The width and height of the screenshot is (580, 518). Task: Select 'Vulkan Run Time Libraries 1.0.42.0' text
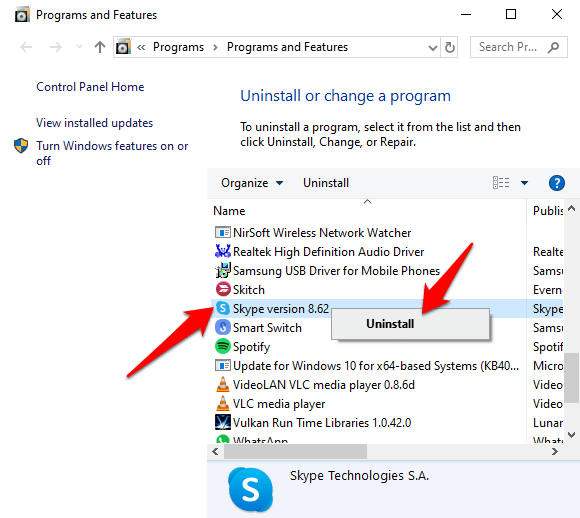322,423
